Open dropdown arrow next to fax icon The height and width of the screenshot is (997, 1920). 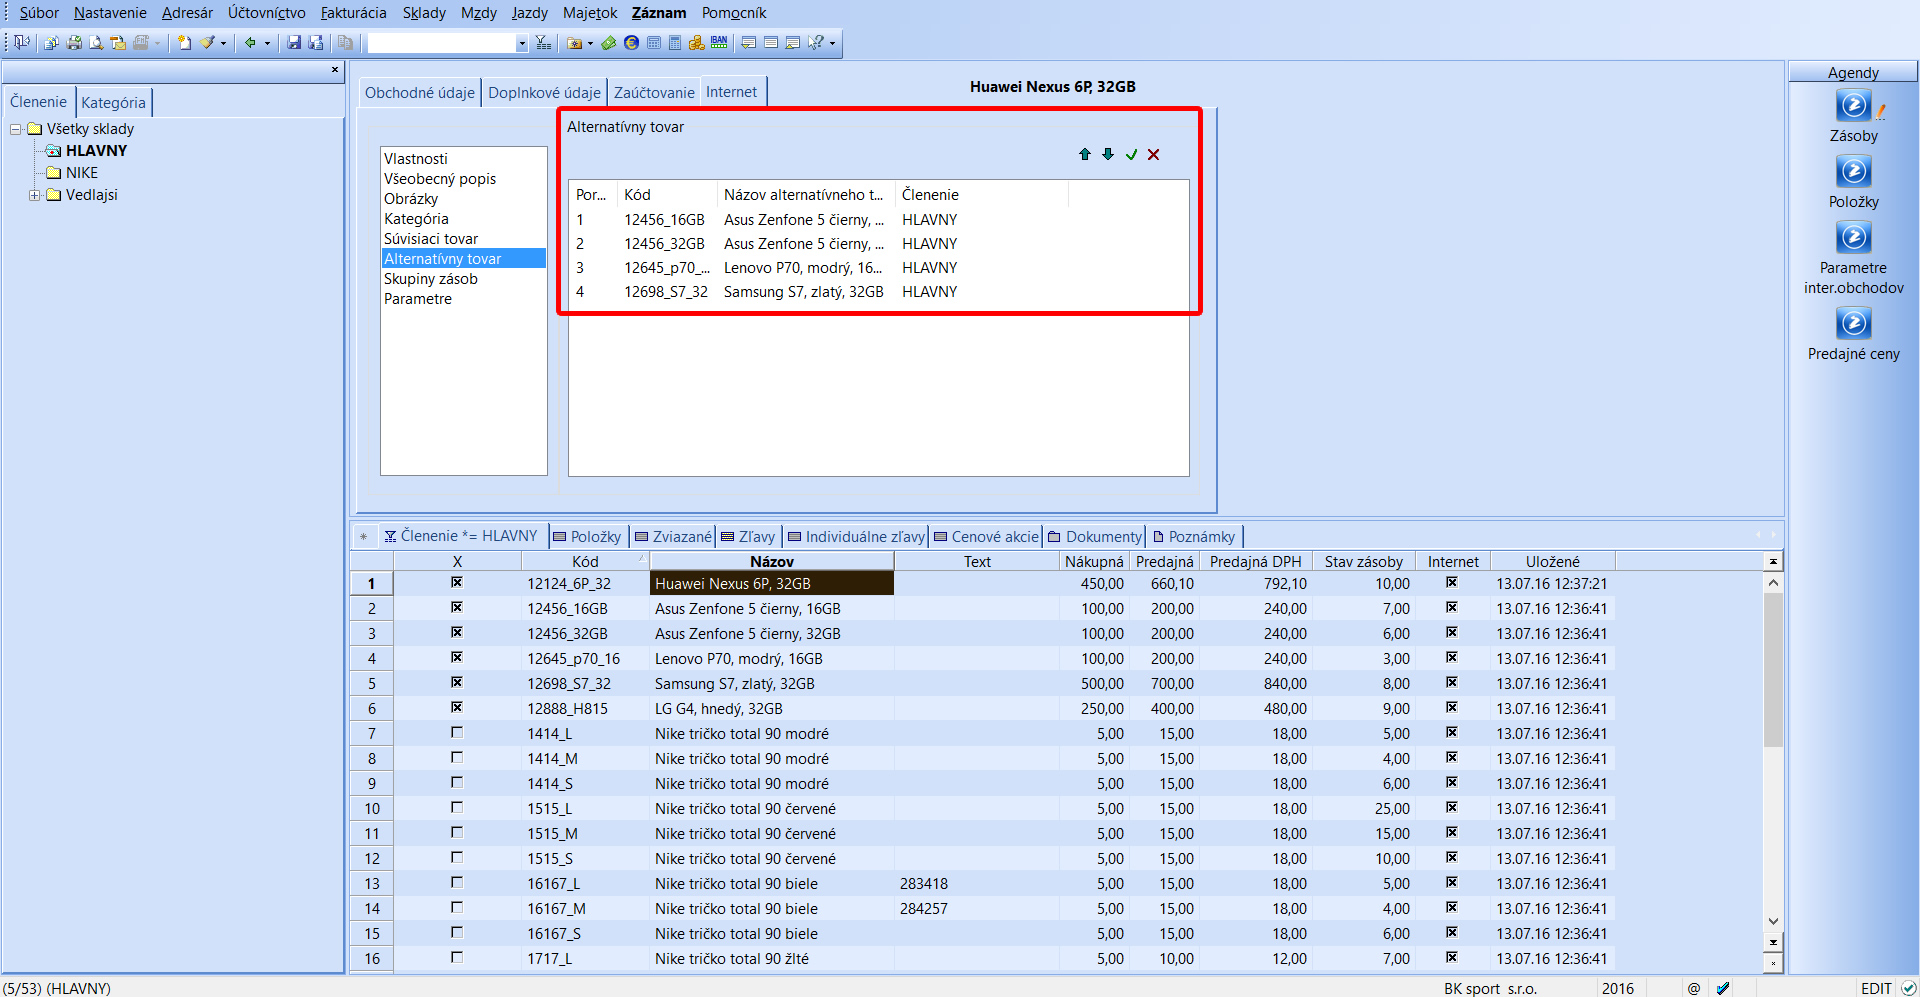pos(157,43)
